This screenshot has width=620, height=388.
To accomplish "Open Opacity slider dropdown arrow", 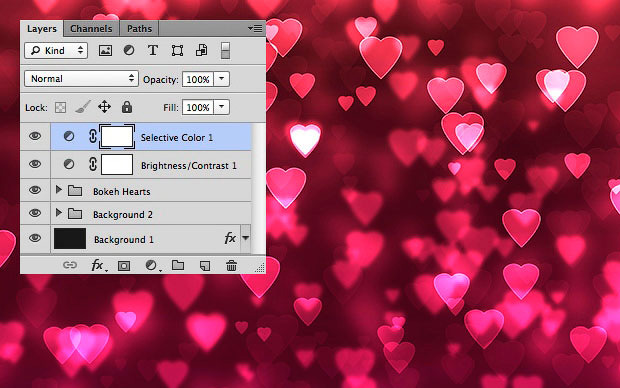I will click(x=221, y=79).
